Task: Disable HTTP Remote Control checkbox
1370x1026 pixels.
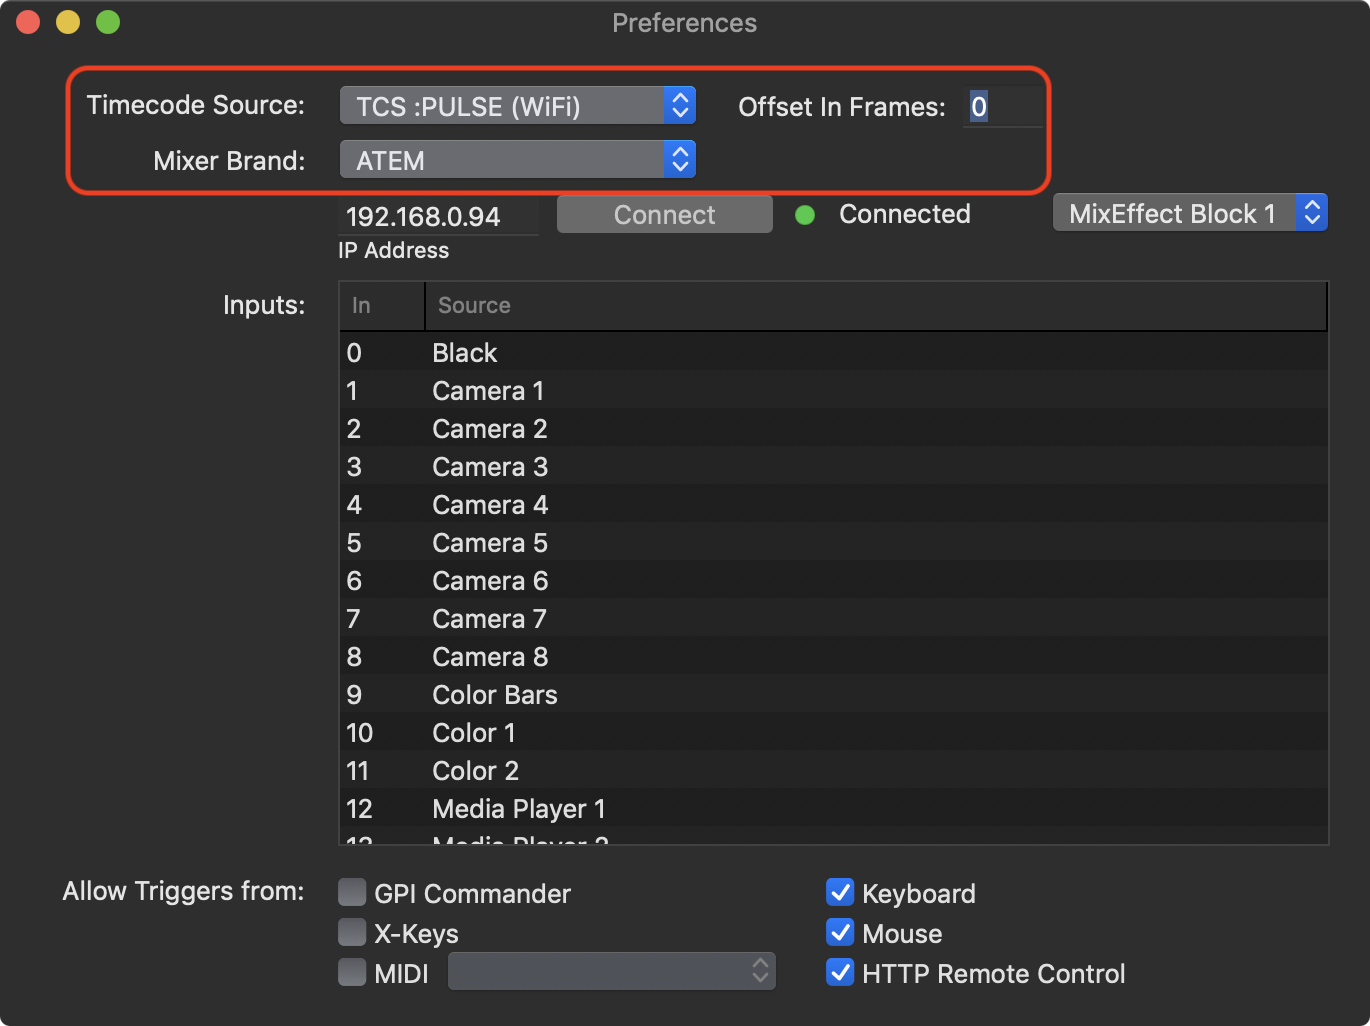Action: [x=840, y=972]
